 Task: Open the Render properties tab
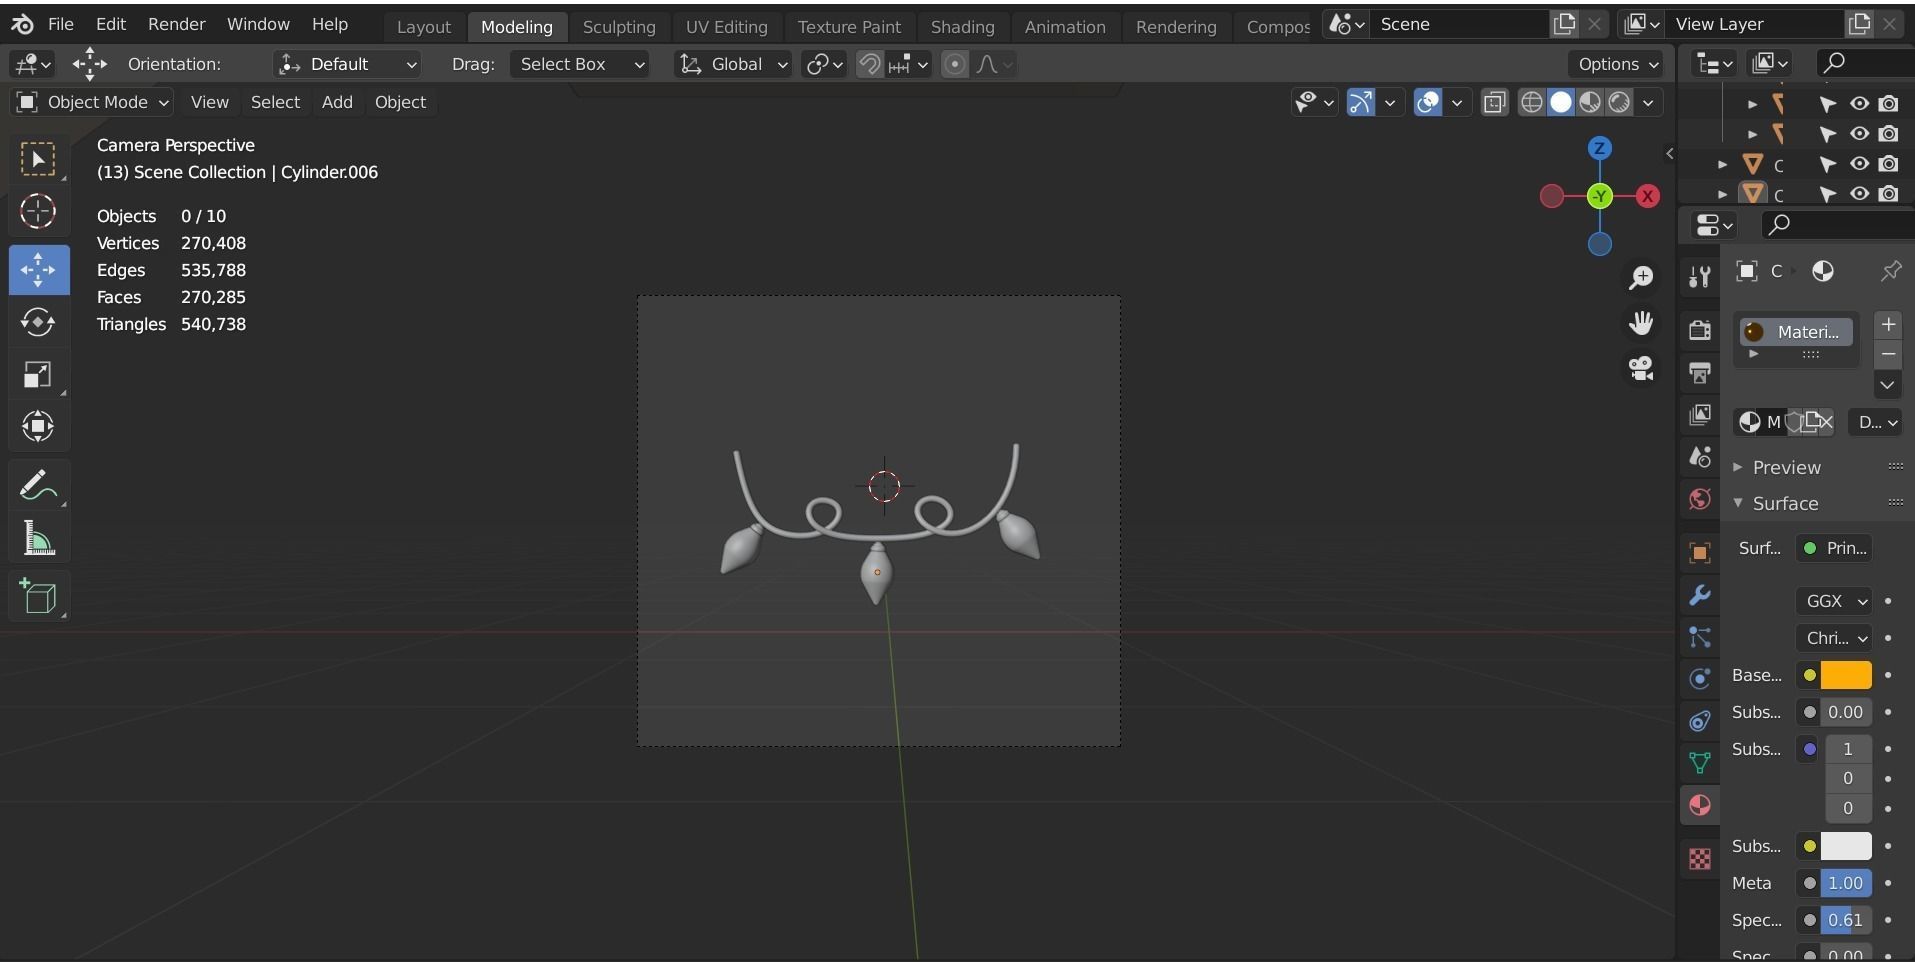(1699, 330)
